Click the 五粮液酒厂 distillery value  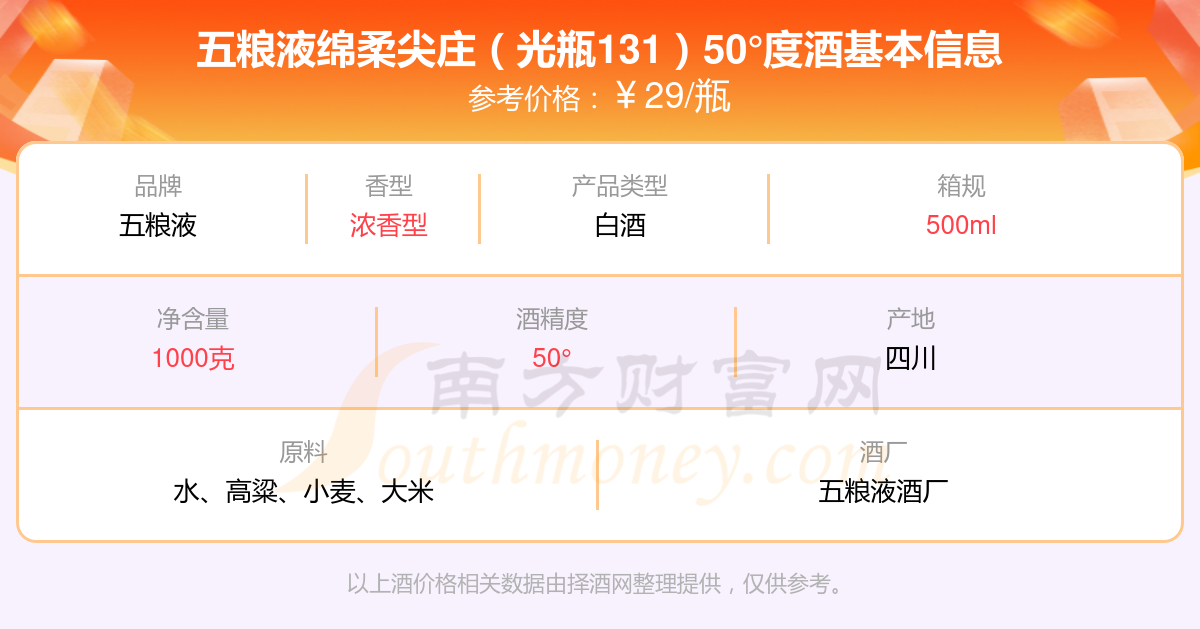[883, 491]
